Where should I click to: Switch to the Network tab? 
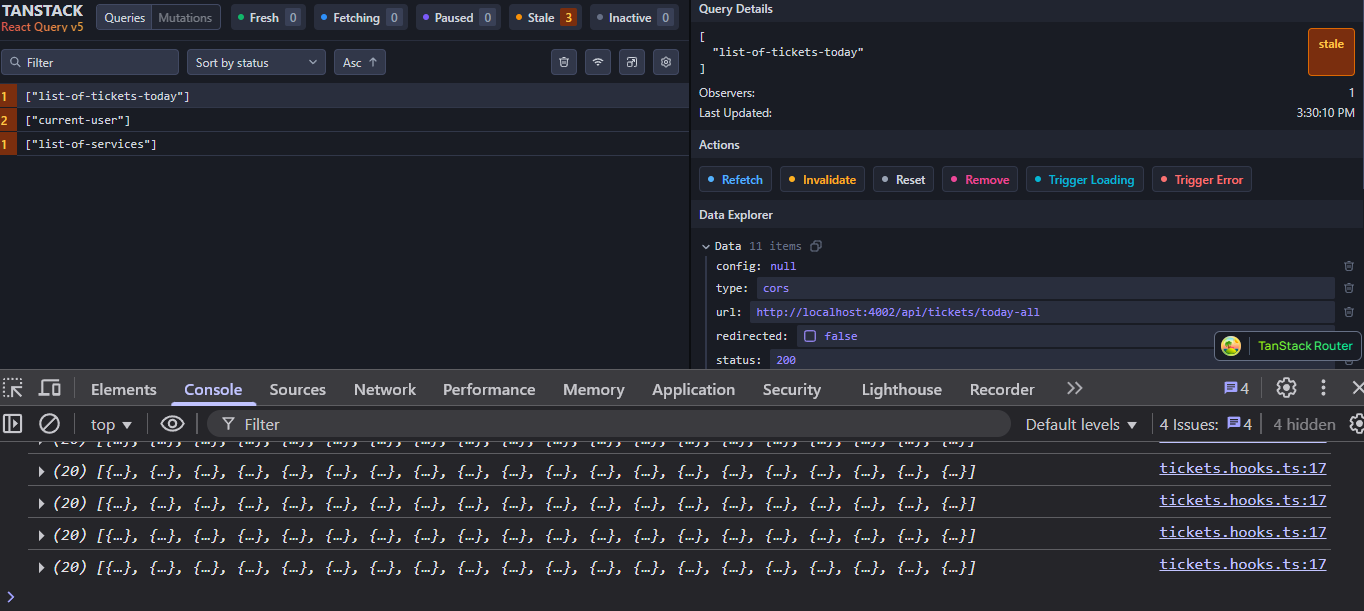point(385,389)
